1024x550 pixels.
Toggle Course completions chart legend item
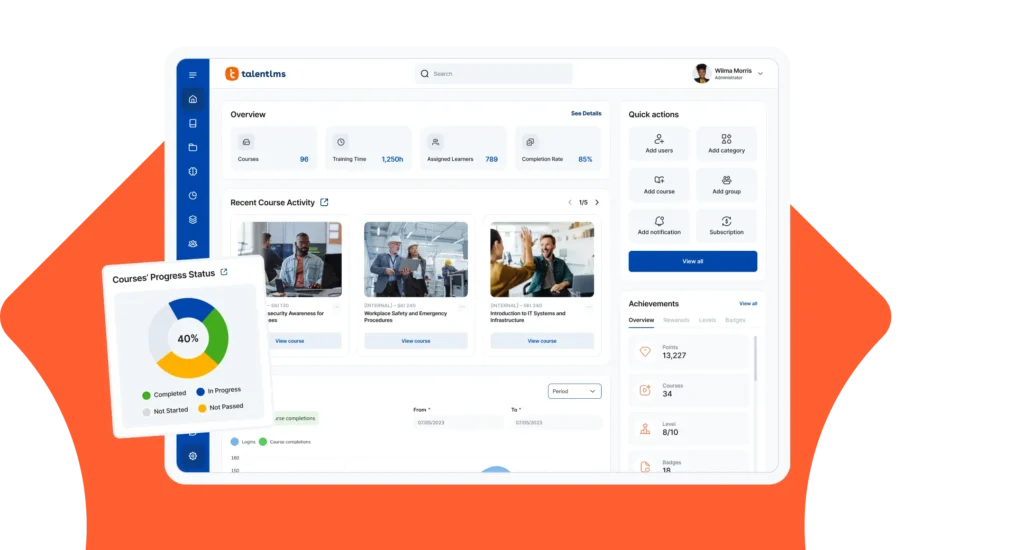click(285, 442)
